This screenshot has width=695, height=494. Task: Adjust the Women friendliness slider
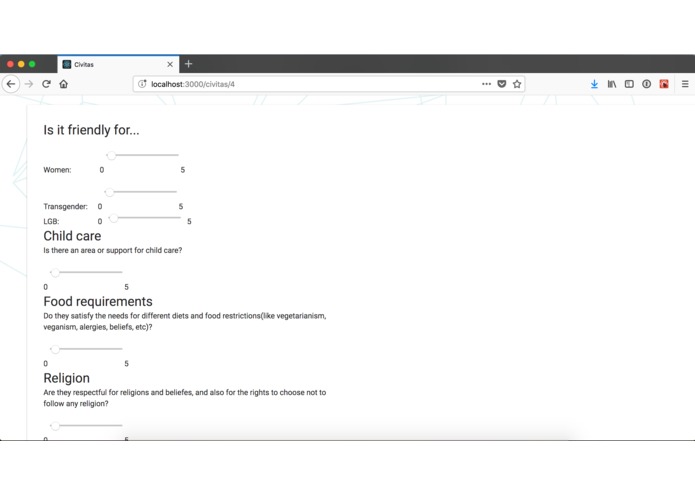coord(143,155)
